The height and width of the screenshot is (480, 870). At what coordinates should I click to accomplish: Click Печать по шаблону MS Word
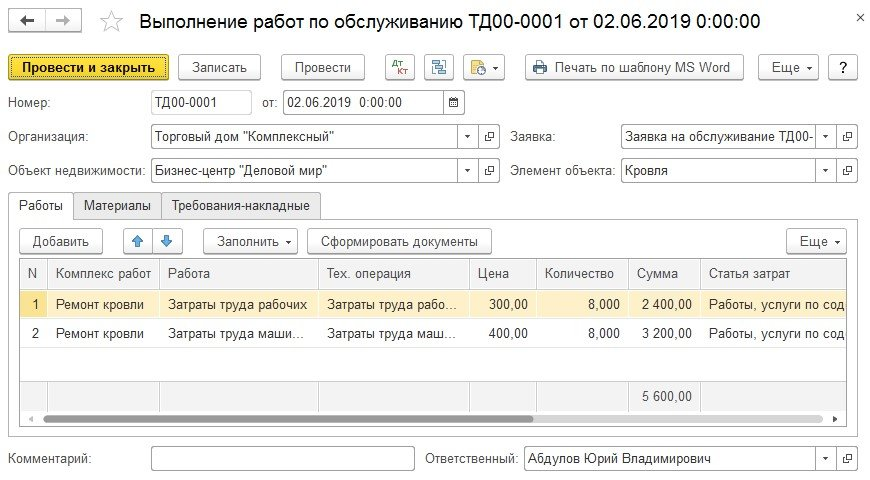(634, 68)
